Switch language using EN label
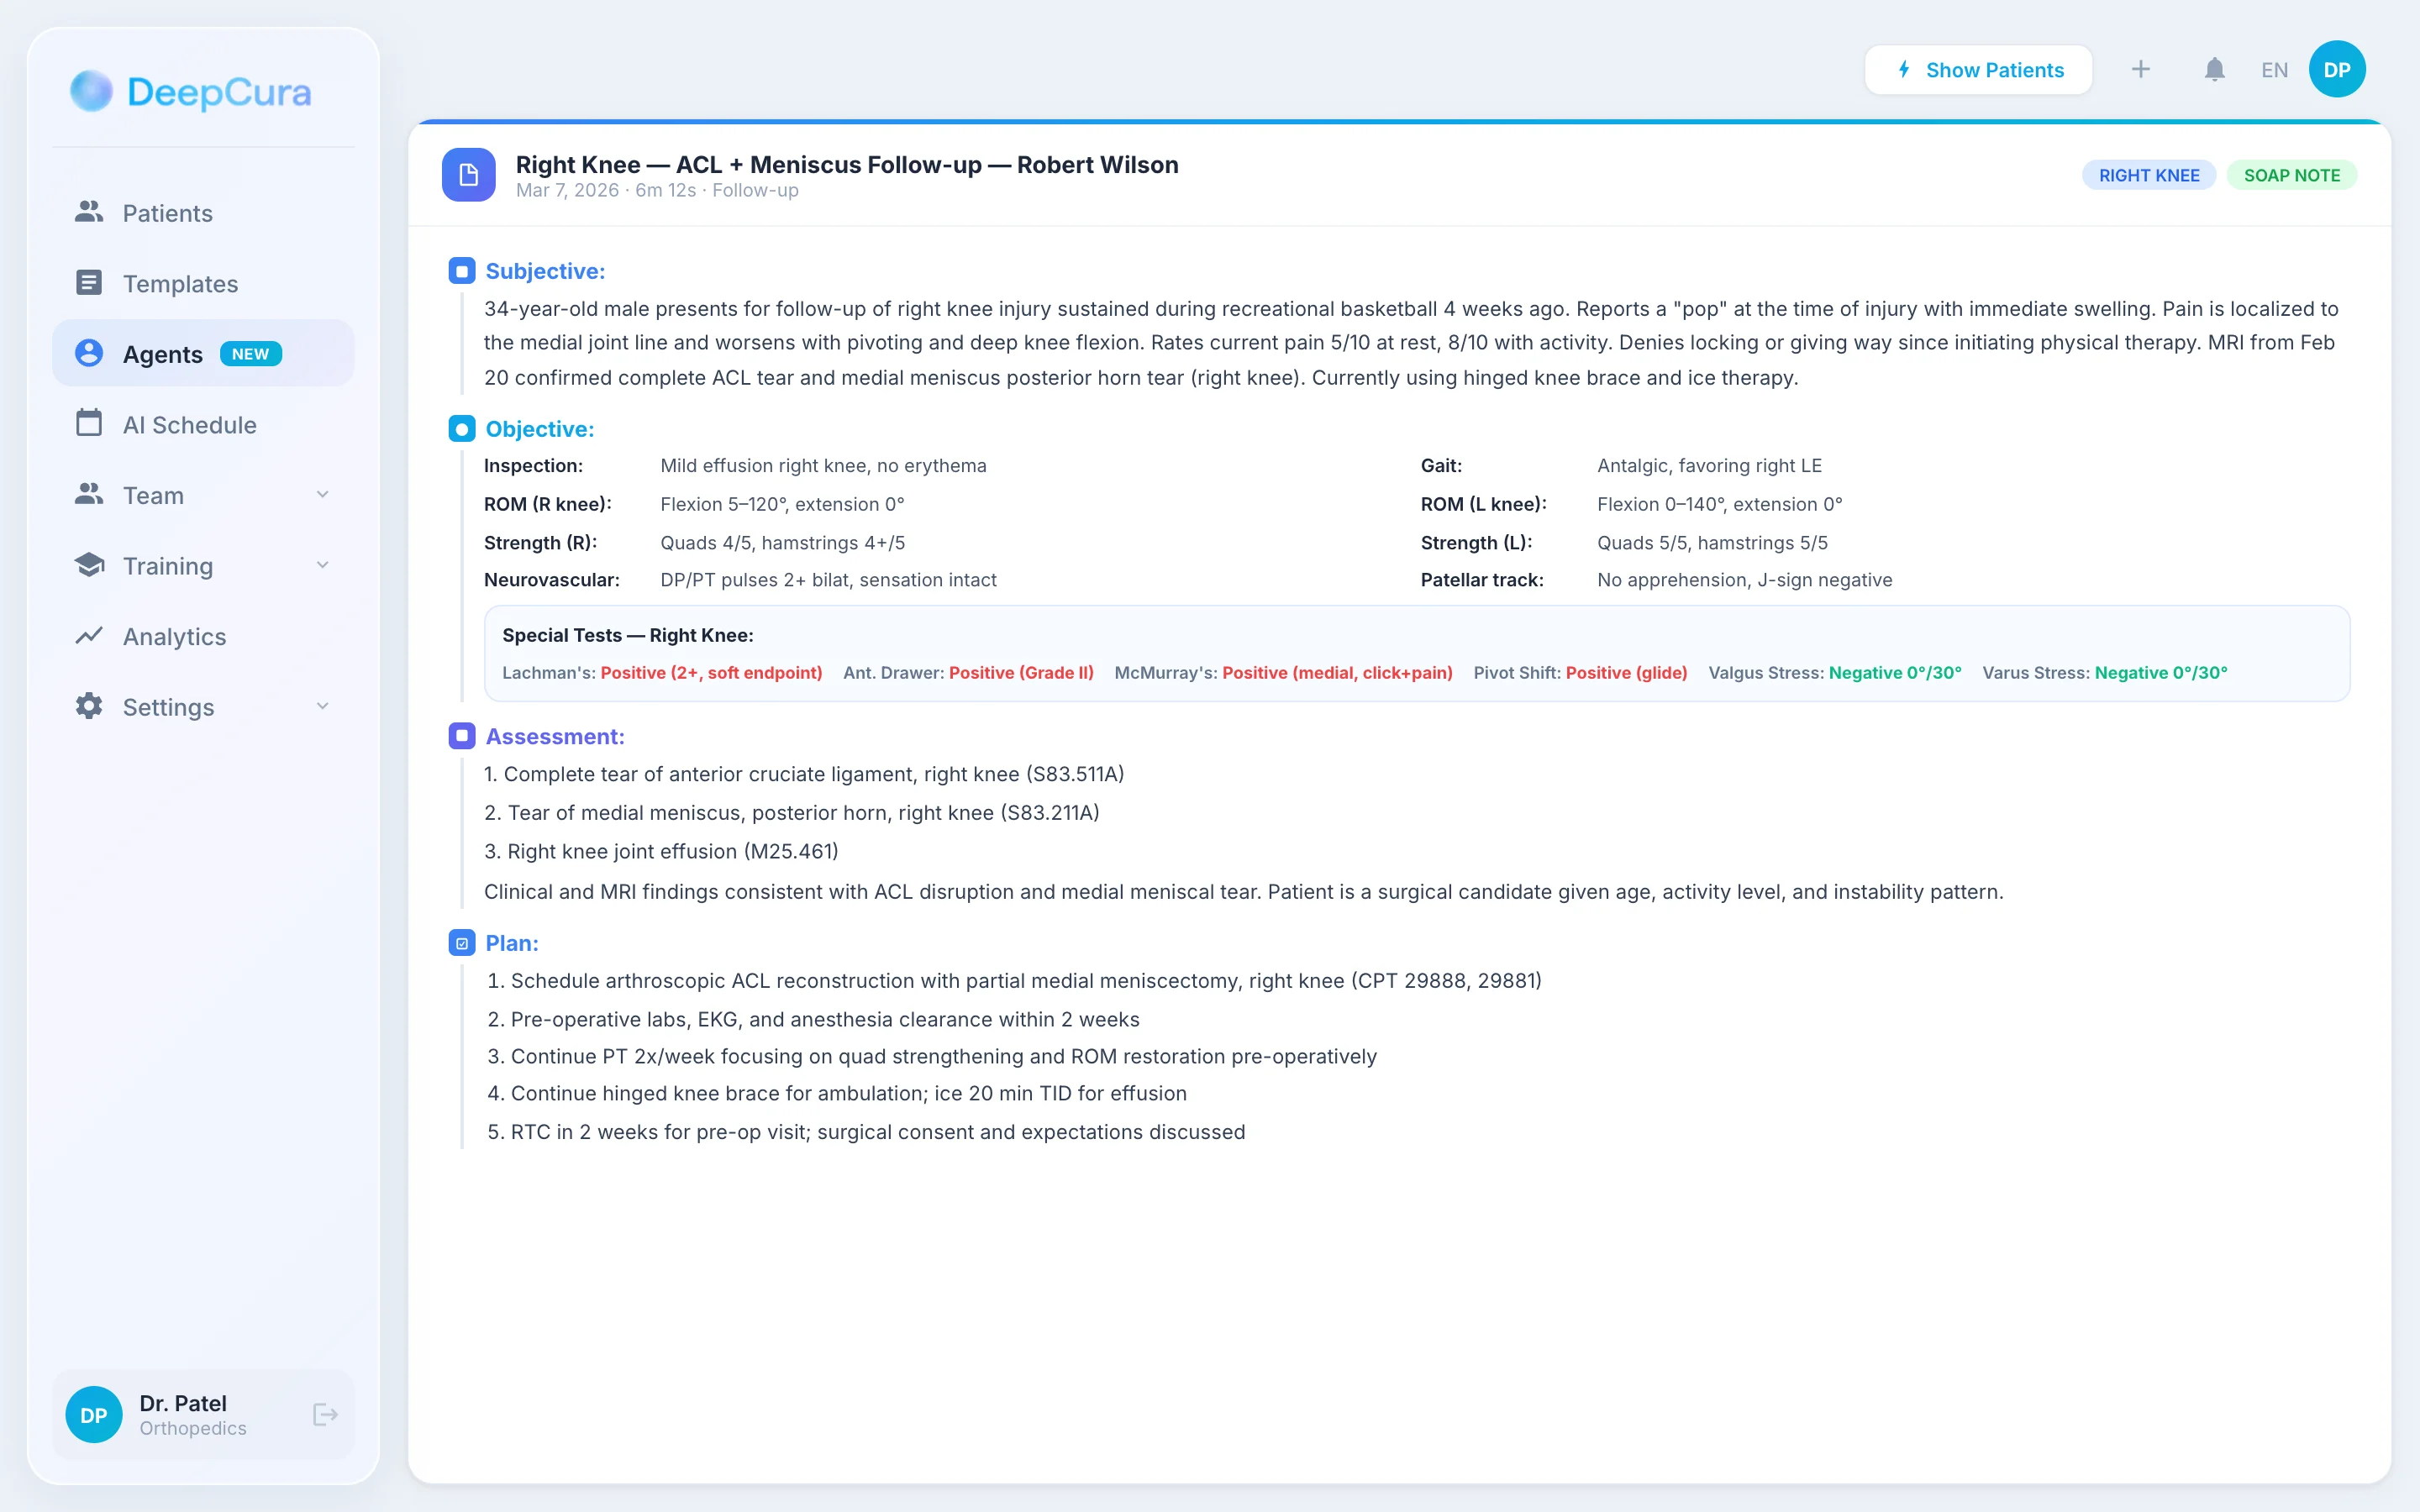The image size is (2420, 1512). [x=2274, y=70]
